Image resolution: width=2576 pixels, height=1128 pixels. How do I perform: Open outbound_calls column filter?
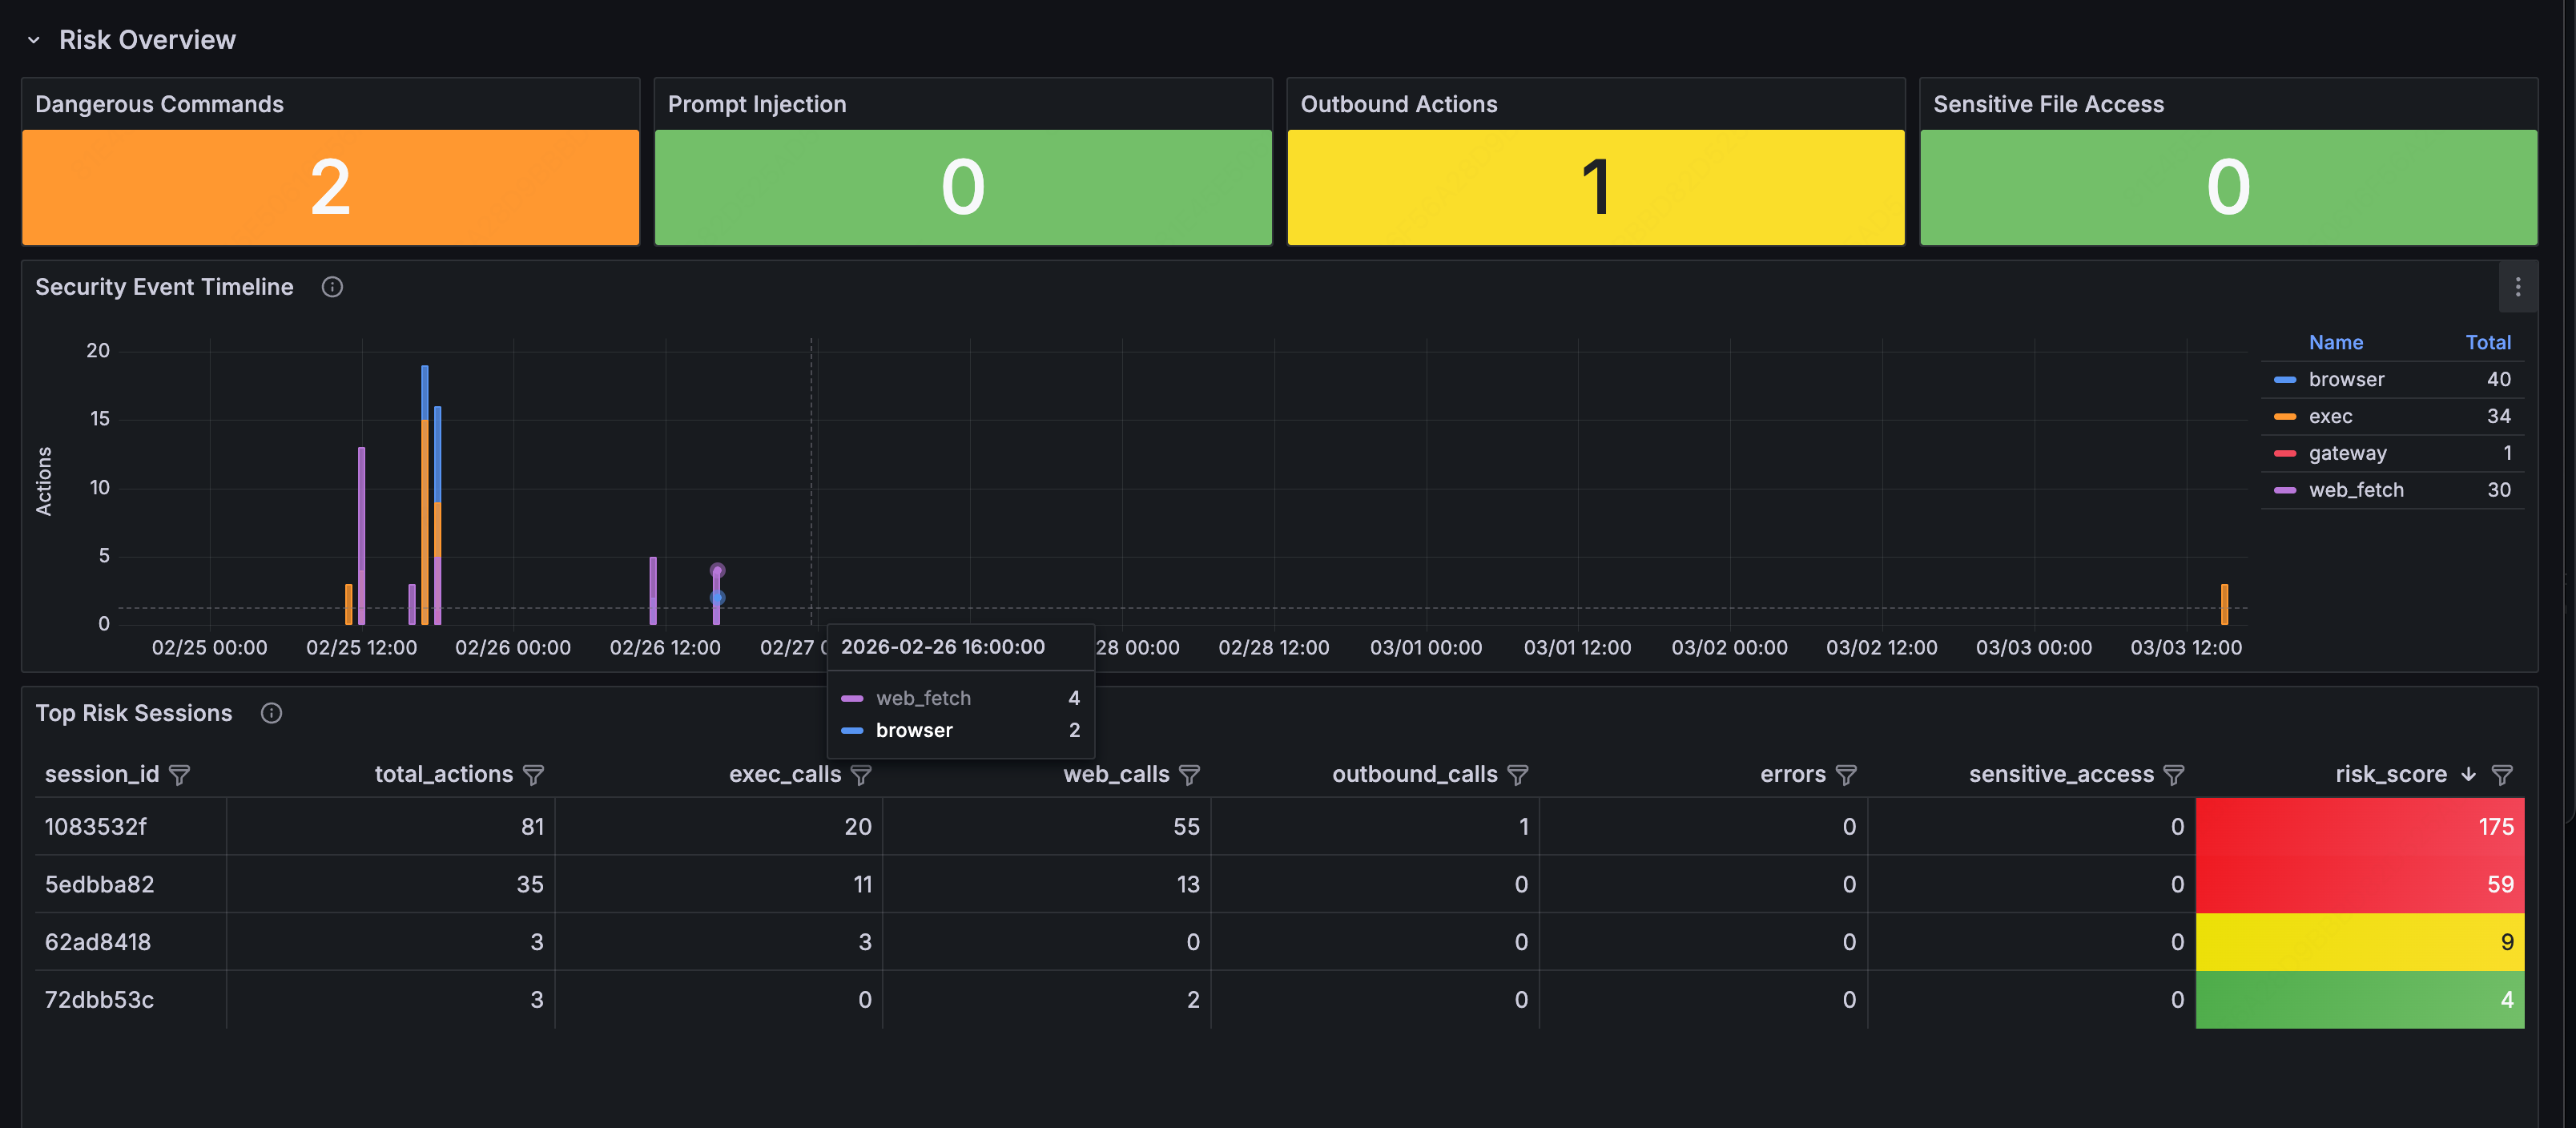pos(1517,775)
